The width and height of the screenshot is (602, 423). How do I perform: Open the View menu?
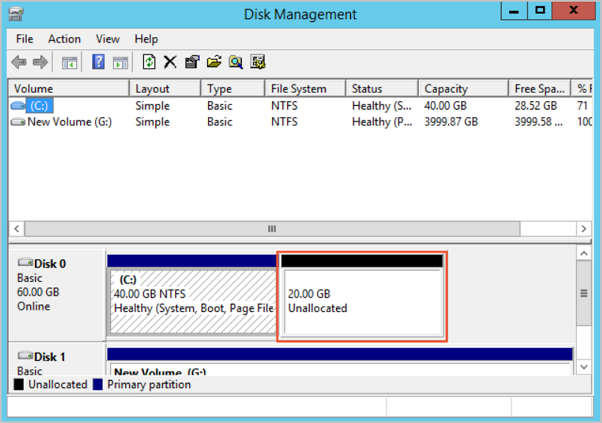(108, 39)
